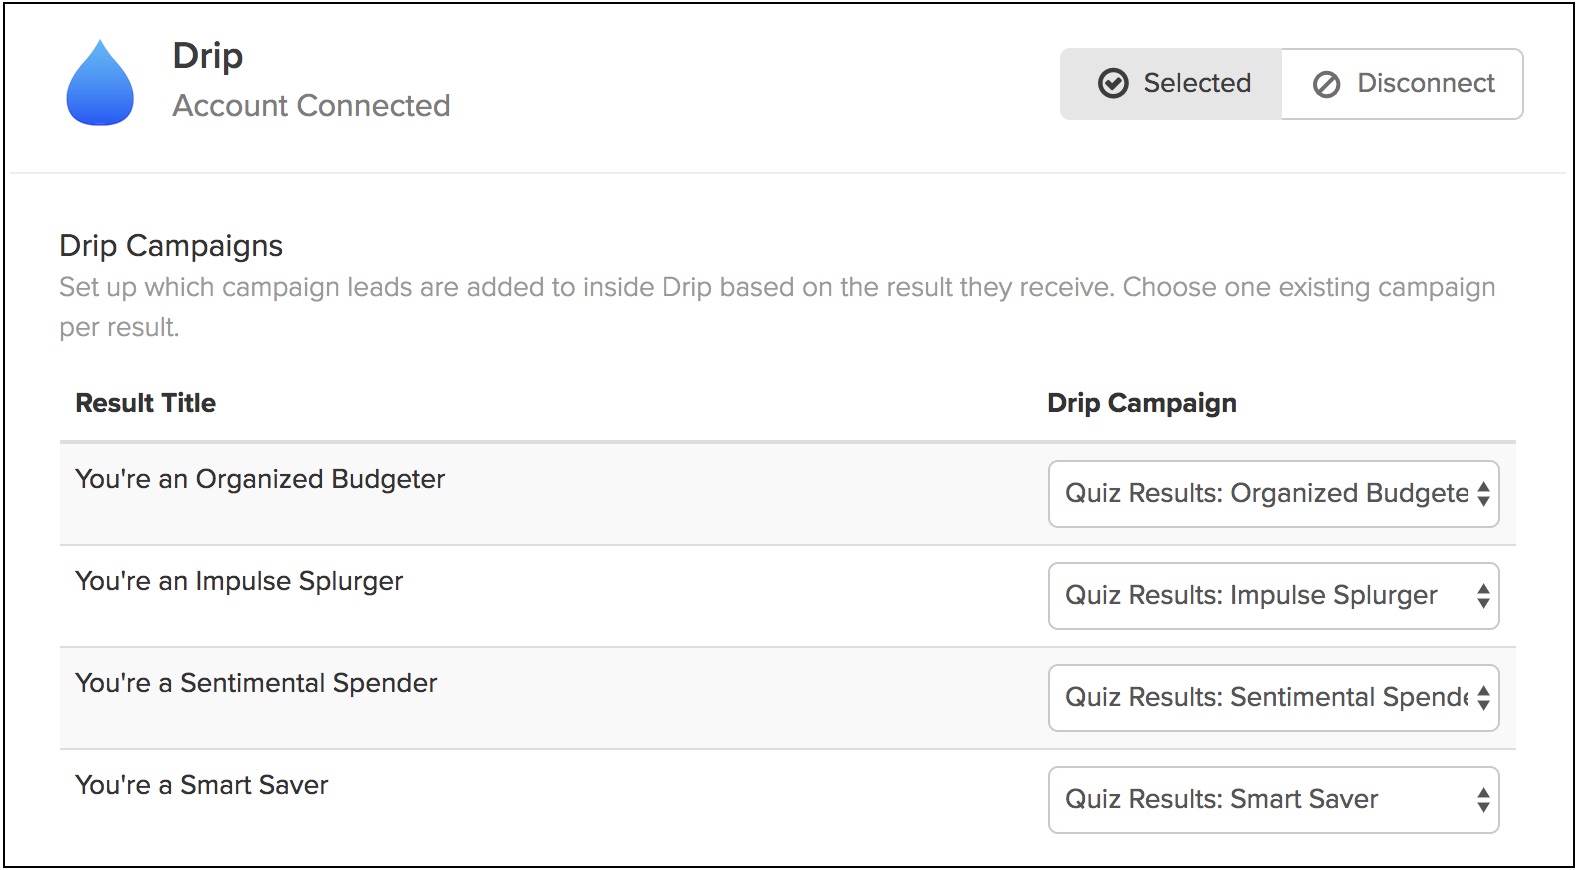Disconnect the Drip account
1578x870 pixels.
coord(1402,84)
